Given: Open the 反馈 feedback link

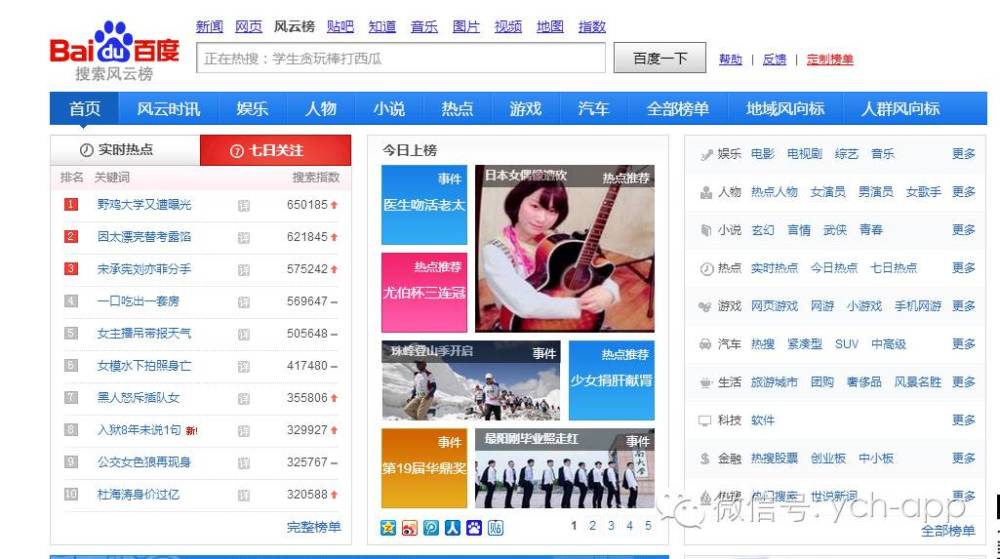Looking at the screenshot, I should (774, 59).
